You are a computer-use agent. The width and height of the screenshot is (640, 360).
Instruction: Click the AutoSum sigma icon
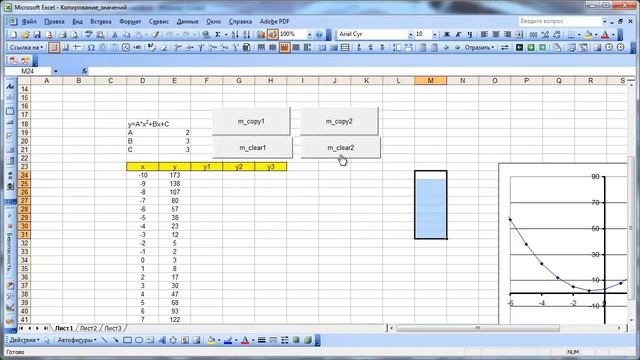218,35
